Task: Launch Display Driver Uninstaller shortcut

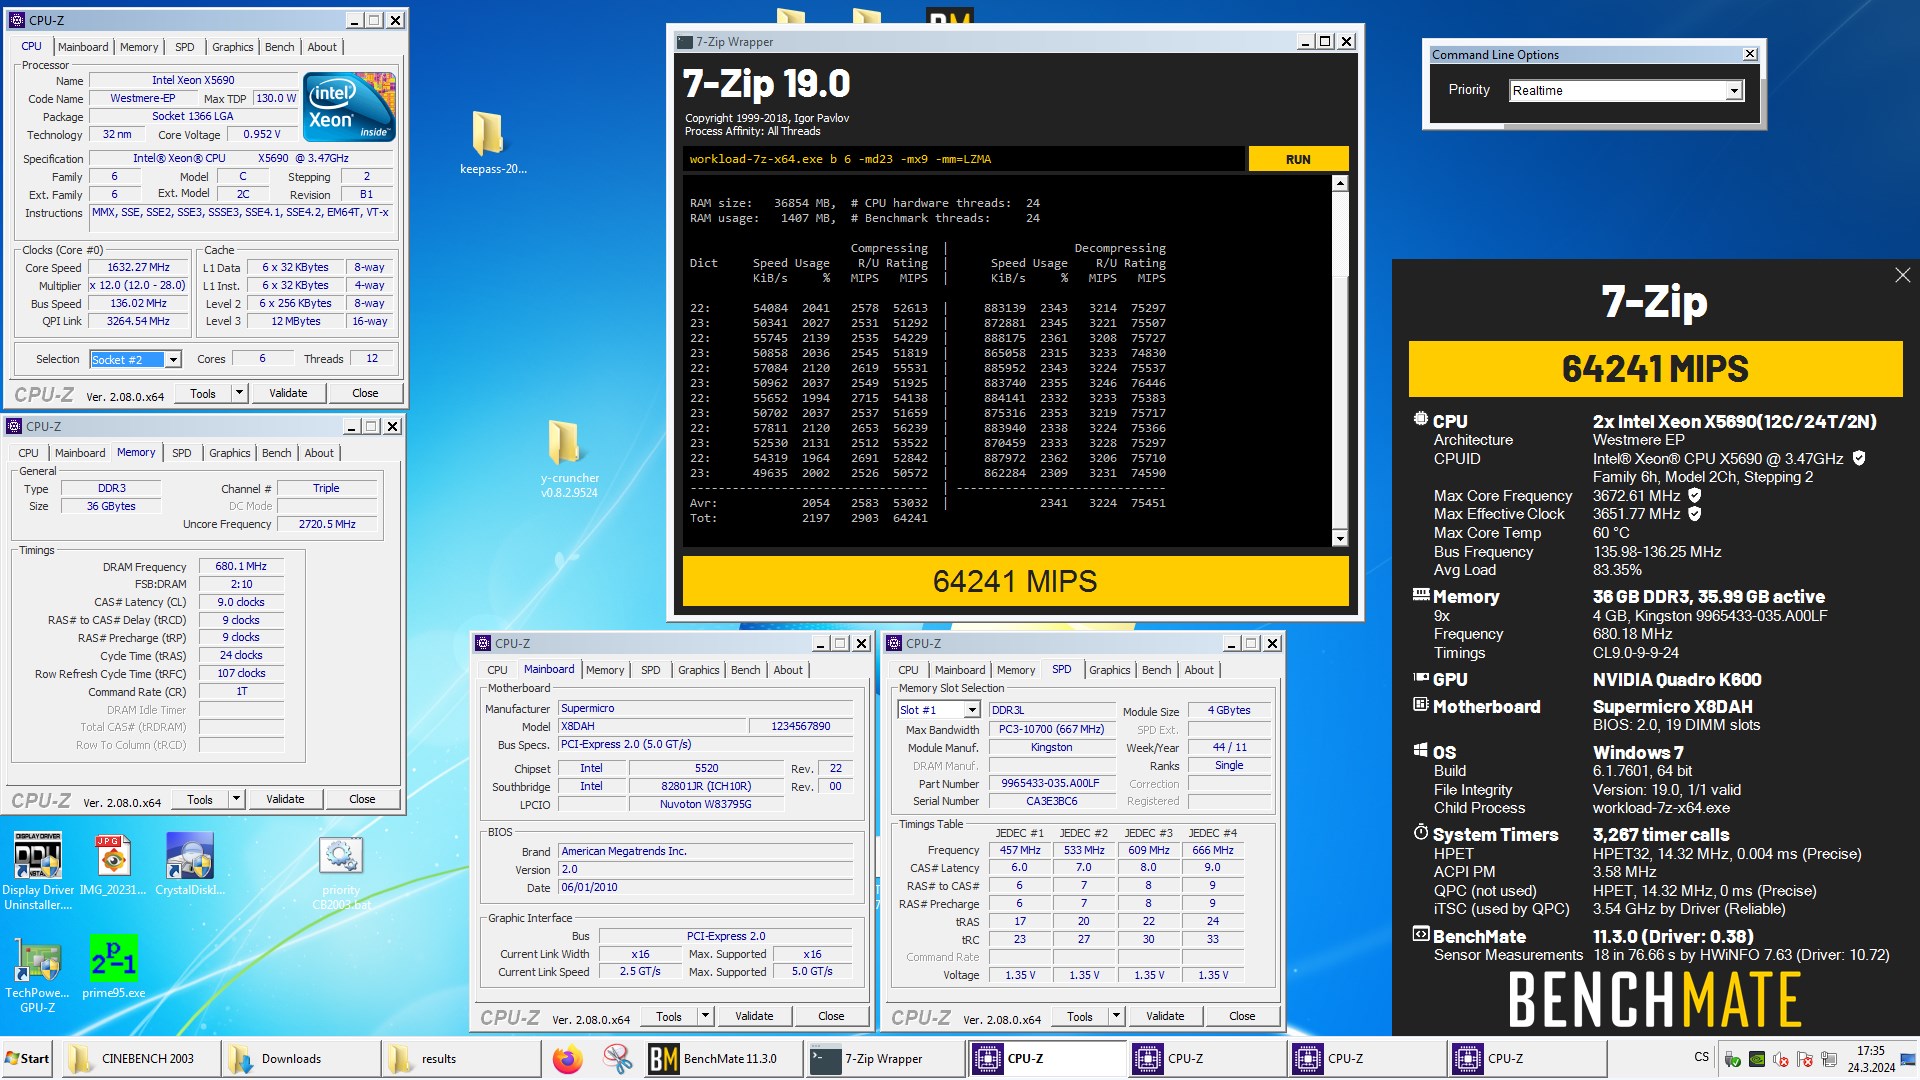Action: coord(37,855)
